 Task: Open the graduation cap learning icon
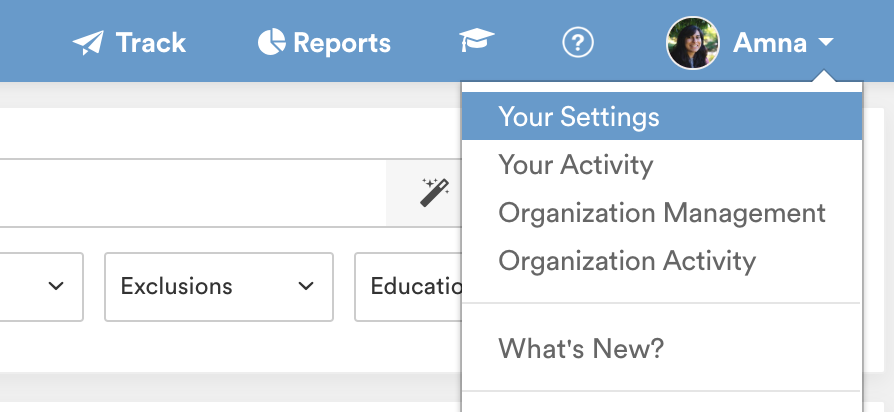(477, 40)
